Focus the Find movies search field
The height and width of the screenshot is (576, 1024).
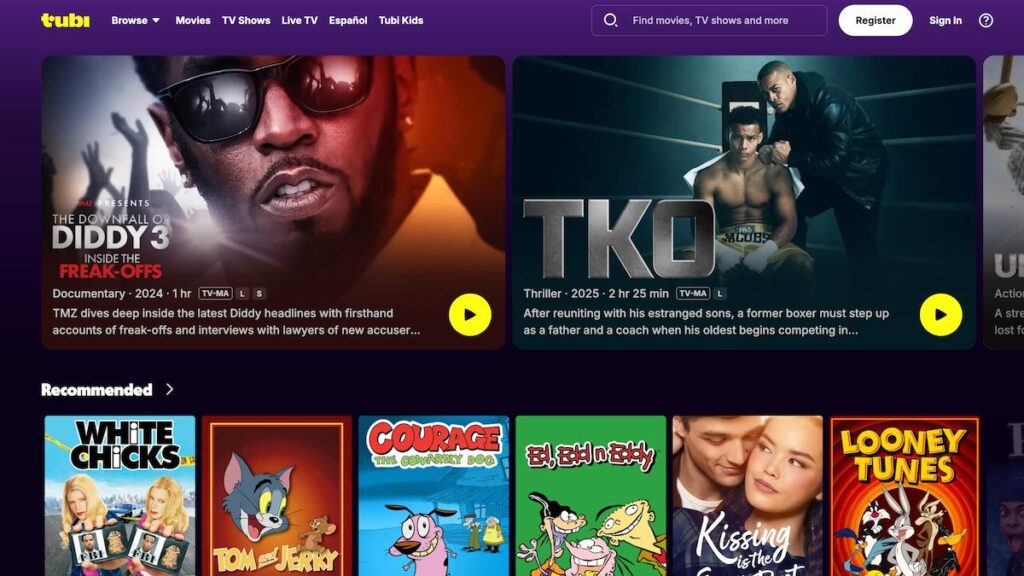709,20
